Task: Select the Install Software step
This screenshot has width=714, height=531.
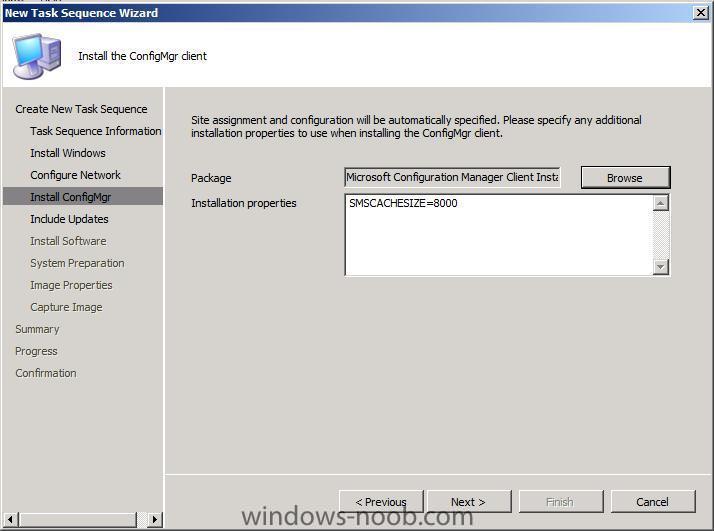Action: pyautogui.click(x=68, y=241)
